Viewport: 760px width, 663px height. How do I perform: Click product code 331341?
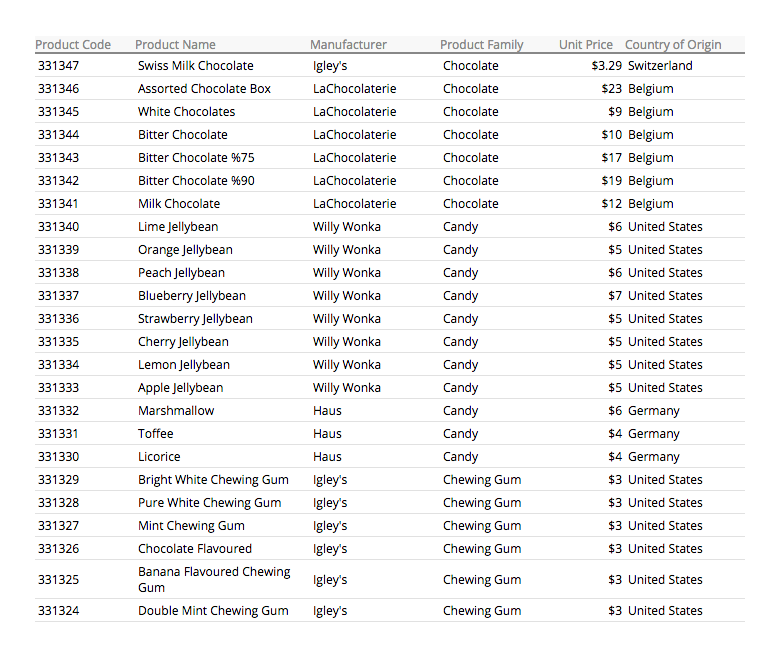58,204
